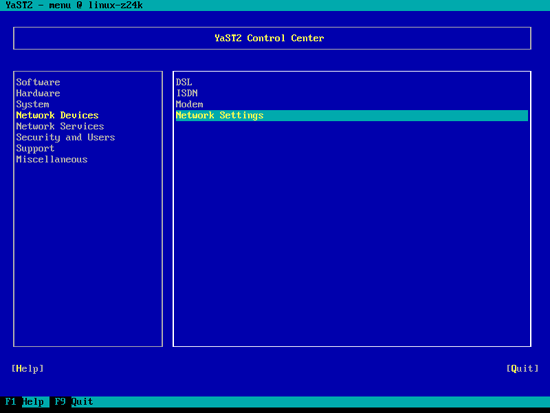Activate F9 Quit in bottom bar
The width and height of the screenshot is (550, 413).
click(x=74, y=401)
